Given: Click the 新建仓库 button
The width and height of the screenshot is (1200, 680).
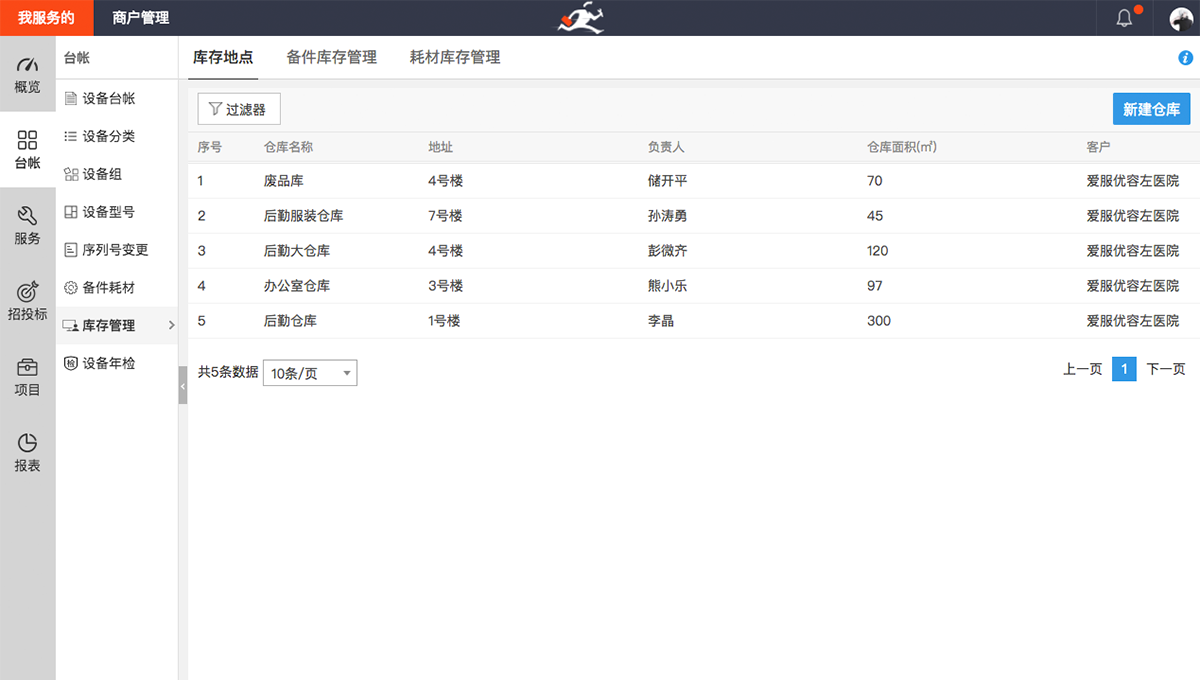Looking at the screenshot, I should (x=1151, y=109).
